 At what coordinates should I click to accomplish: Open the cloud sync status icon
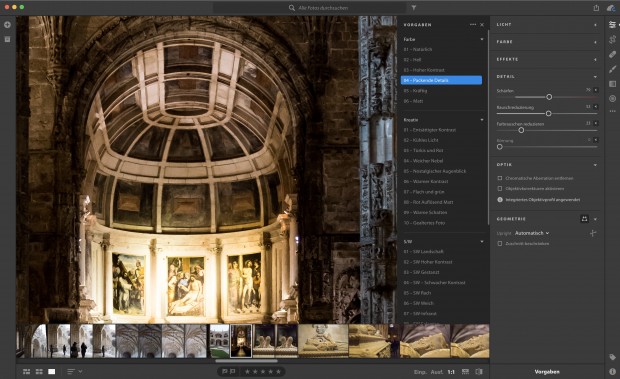click(611, 8)
